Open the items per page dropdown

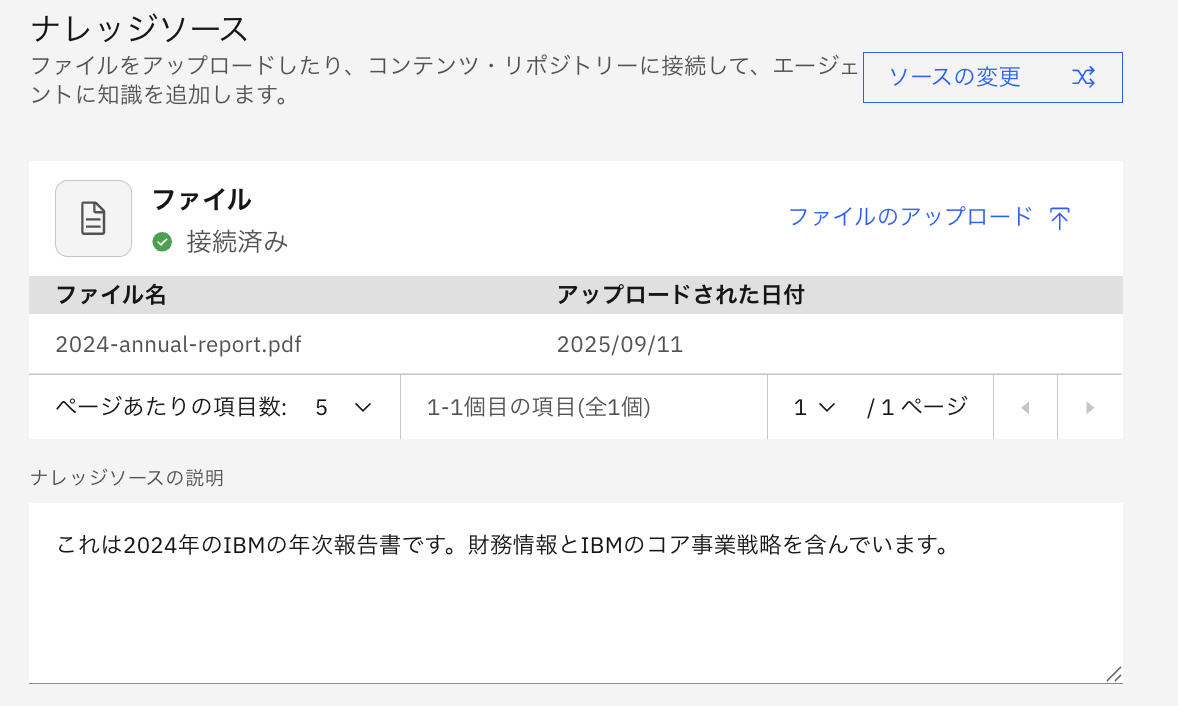tap(343, 407)
